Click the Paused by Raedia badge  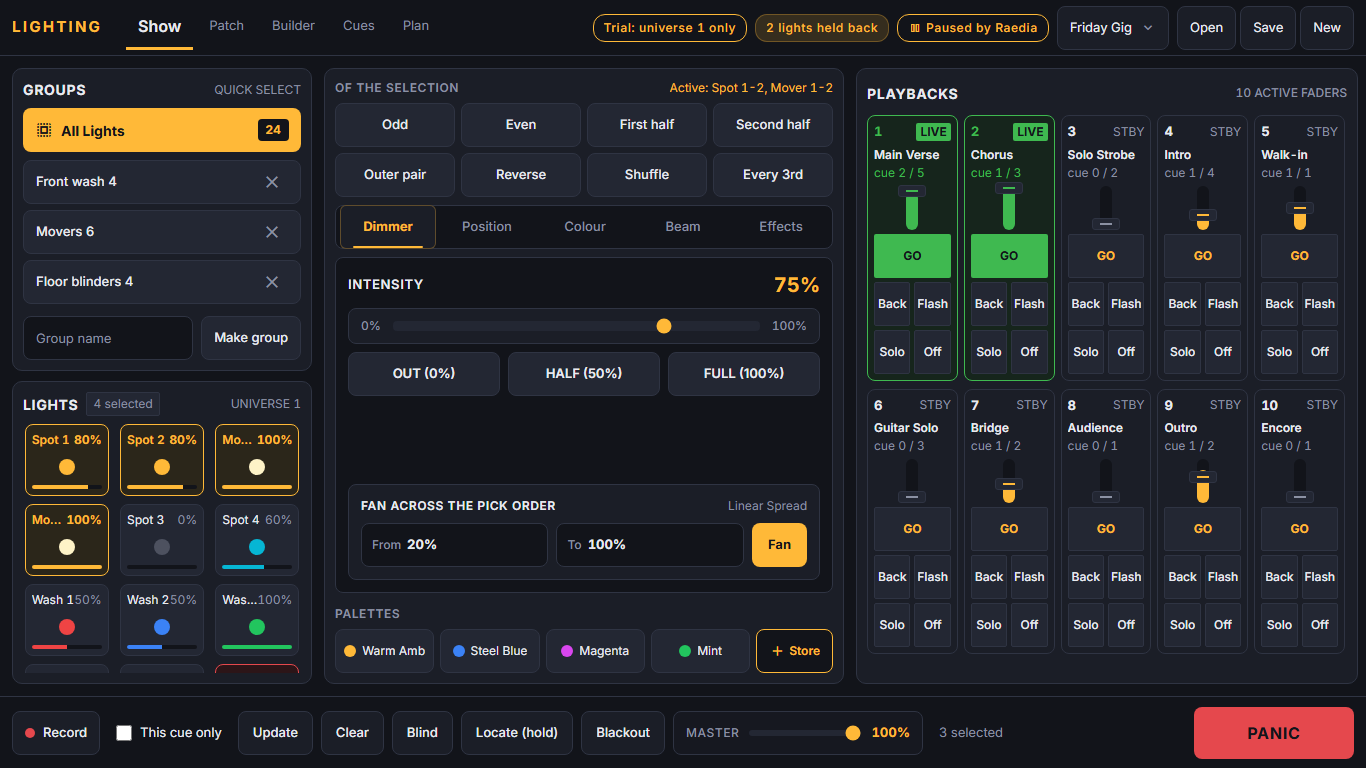coord(973,28)
